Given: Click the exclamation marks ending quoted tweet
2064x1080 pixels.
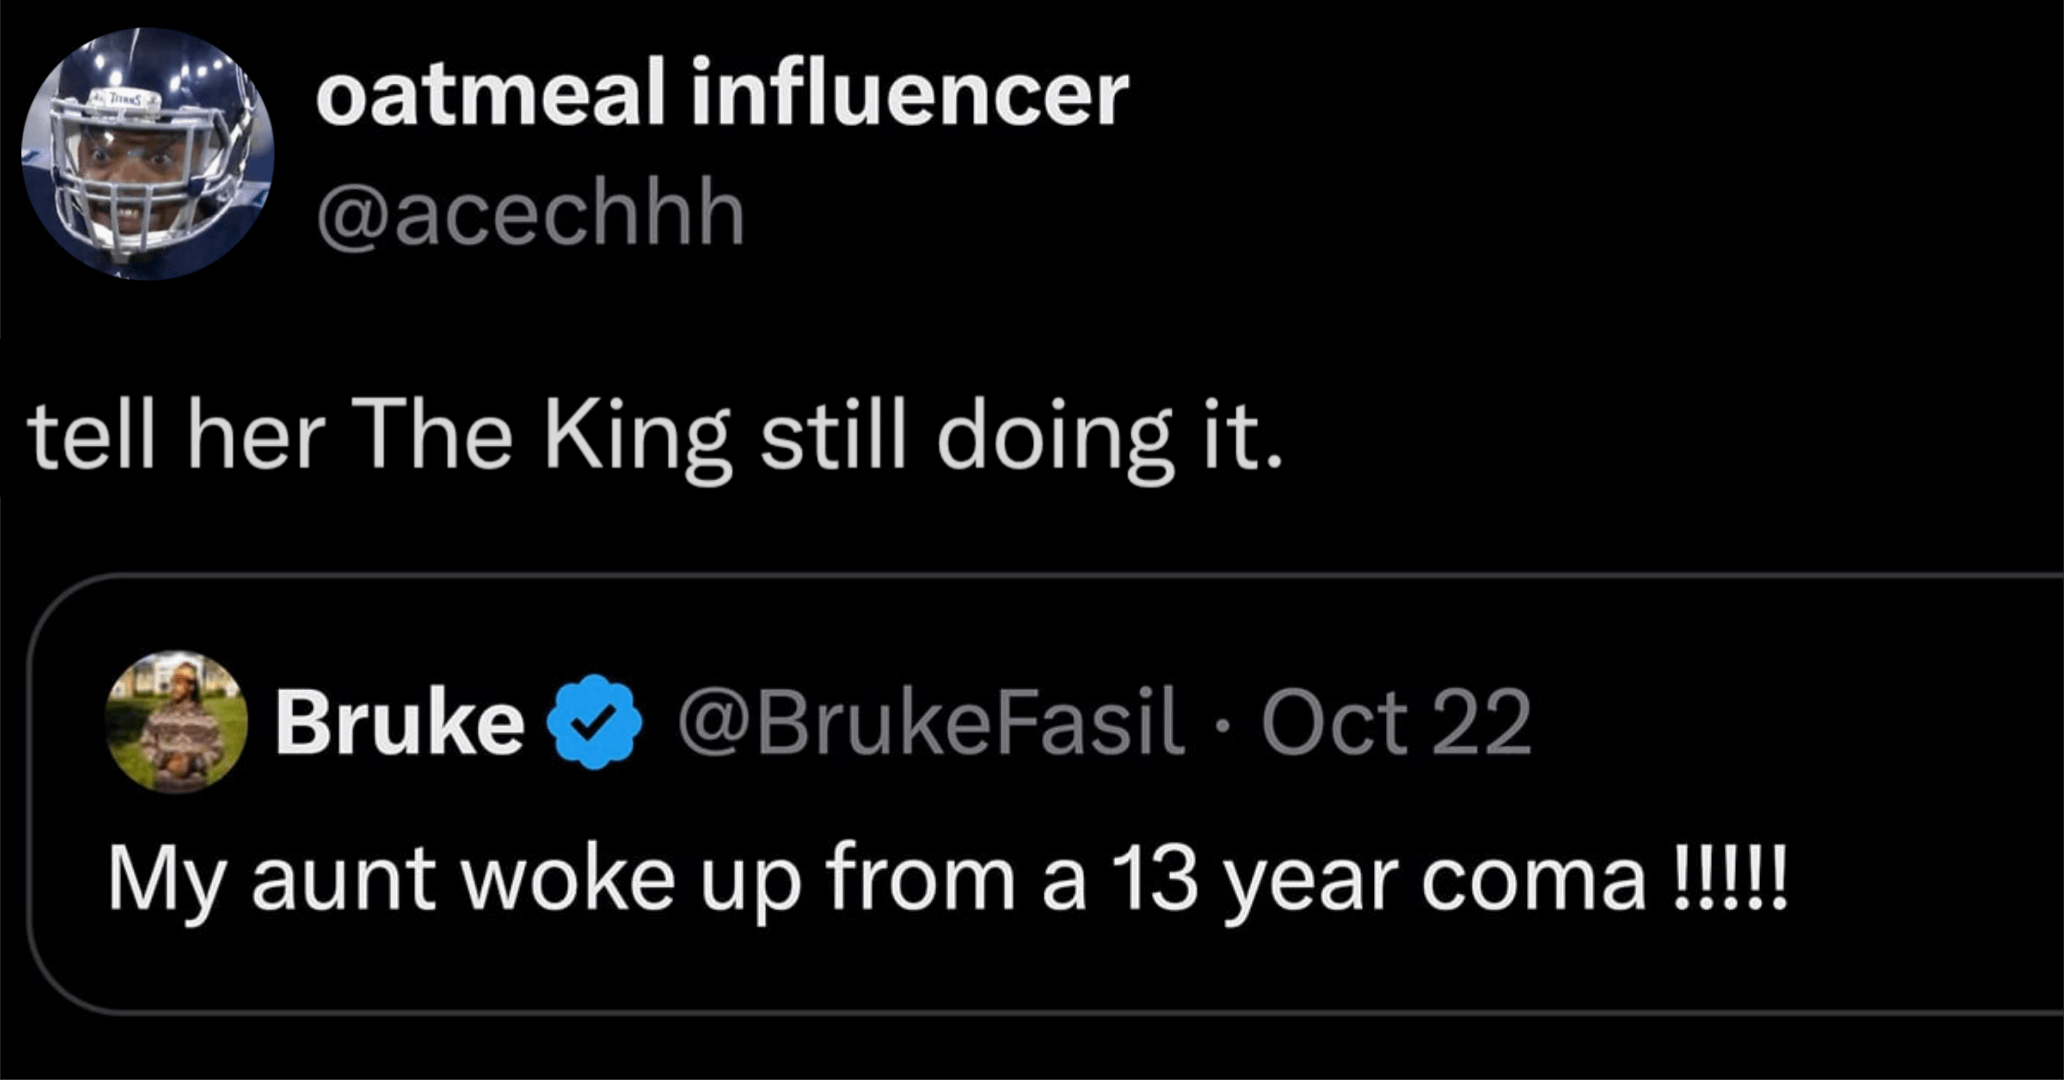Looking at the screenshot, I should tap(1728, 879).
